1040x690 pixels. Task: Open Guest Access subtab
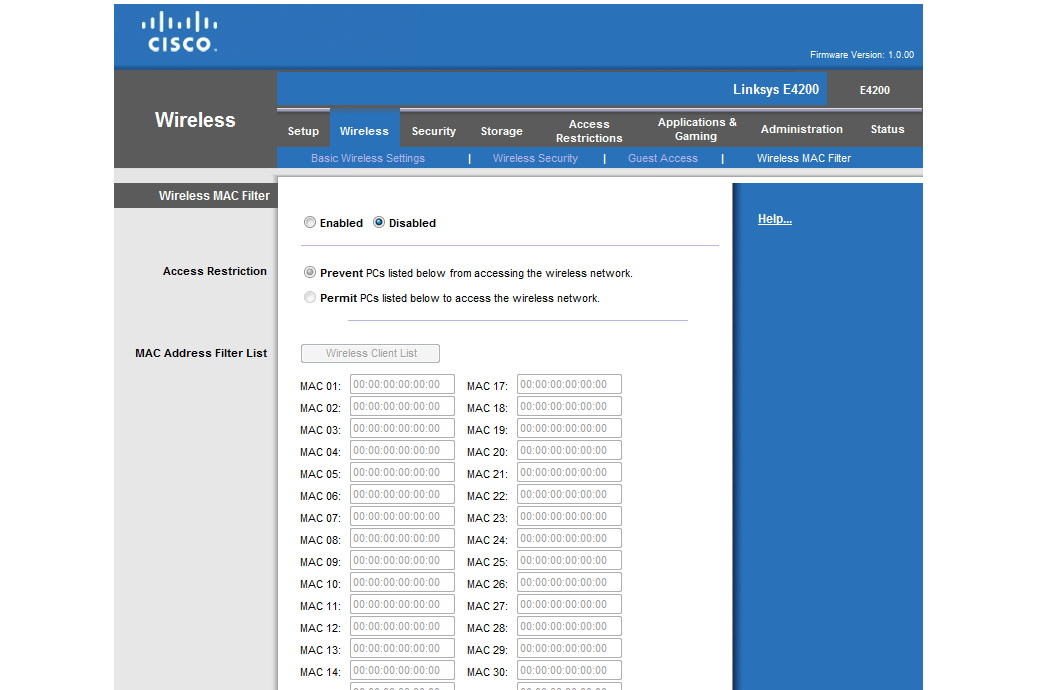[662, 158]
